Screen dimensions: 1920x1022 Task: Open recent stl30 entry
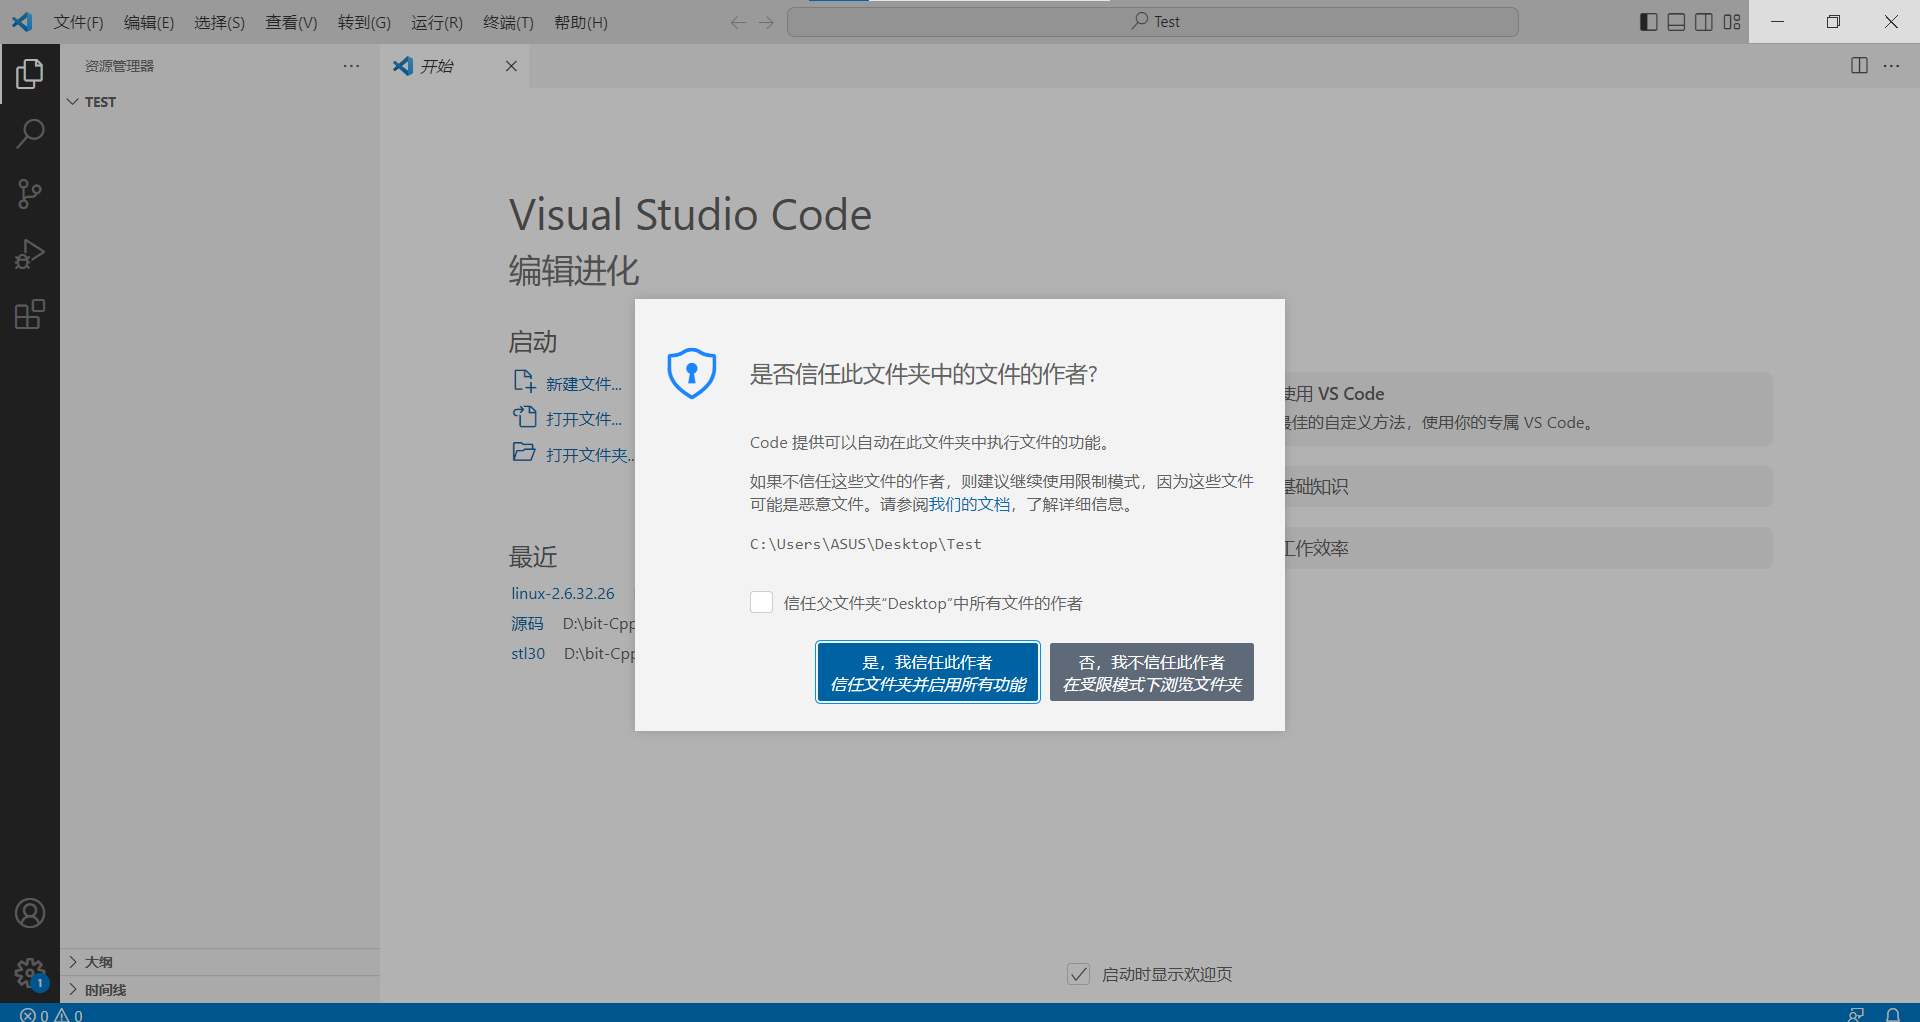(x=528, y=654)
